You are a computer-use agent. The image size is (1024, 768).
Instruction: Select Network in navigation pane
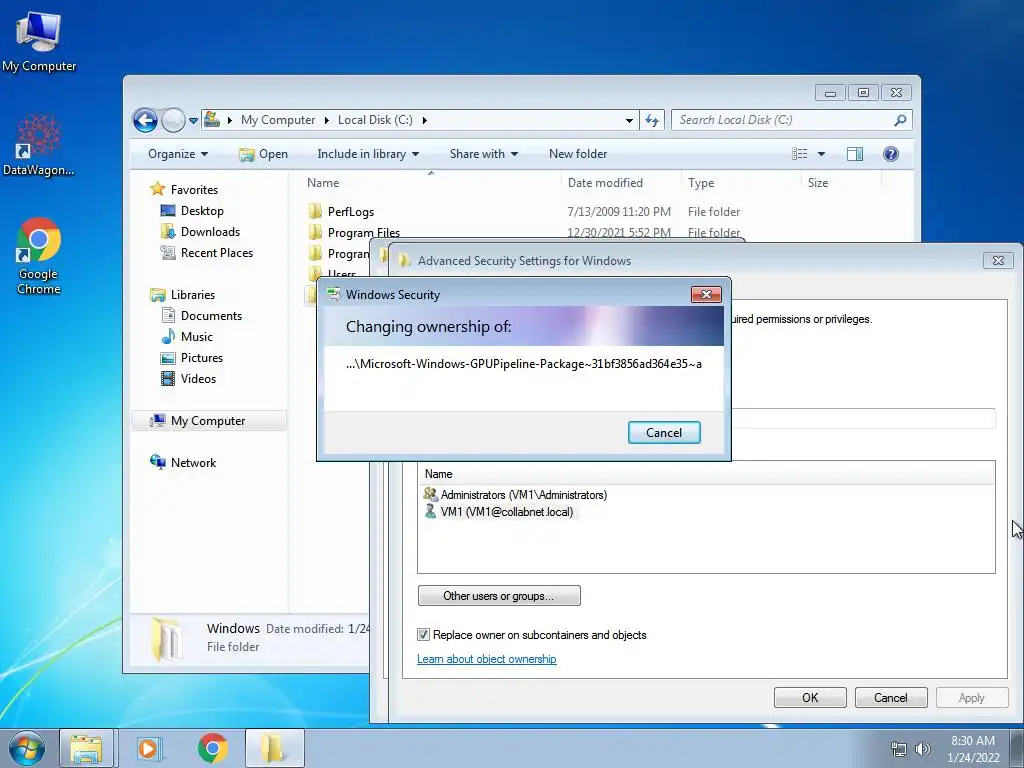[193, 463]
